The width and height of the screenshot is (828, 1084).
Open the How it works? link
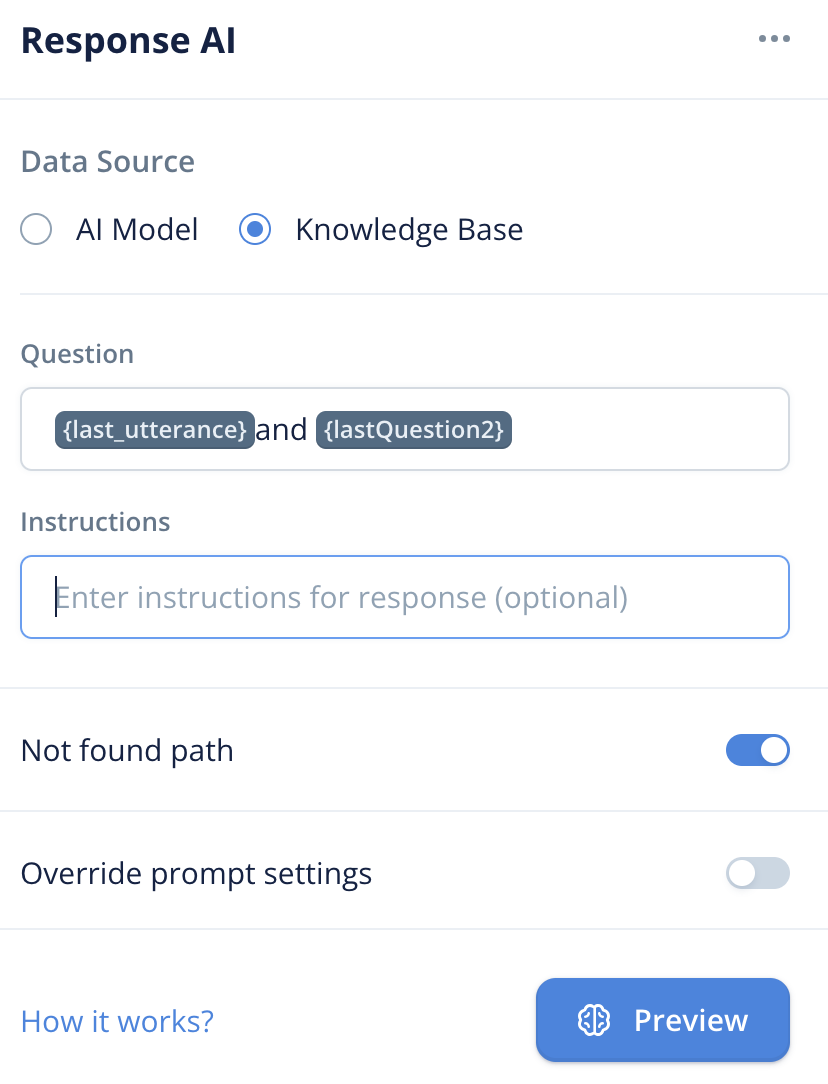(117, 1021)
